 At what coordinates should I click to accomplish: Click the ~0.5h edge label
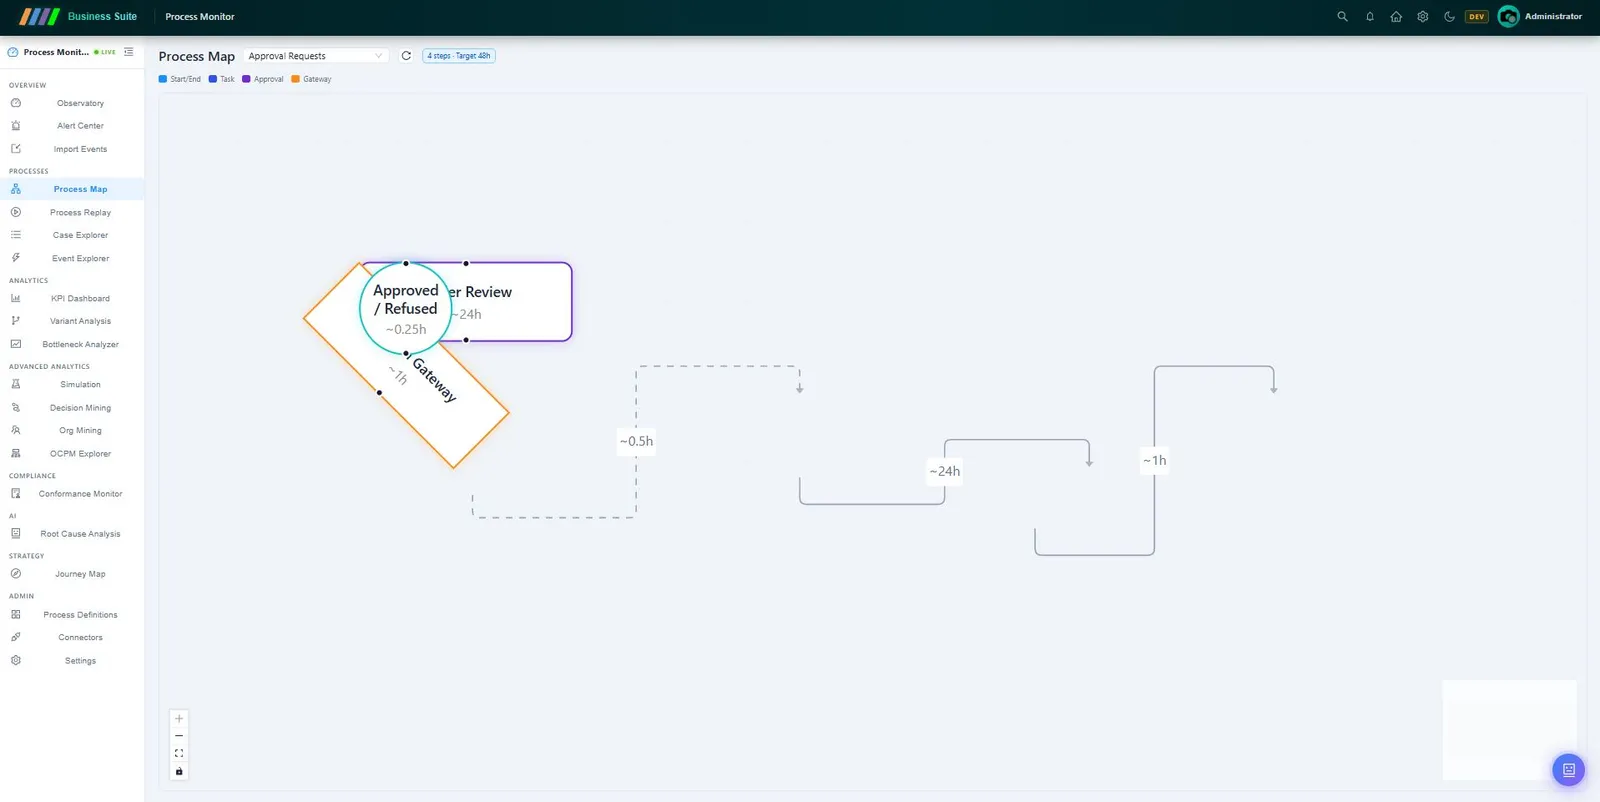click(636, 441)
